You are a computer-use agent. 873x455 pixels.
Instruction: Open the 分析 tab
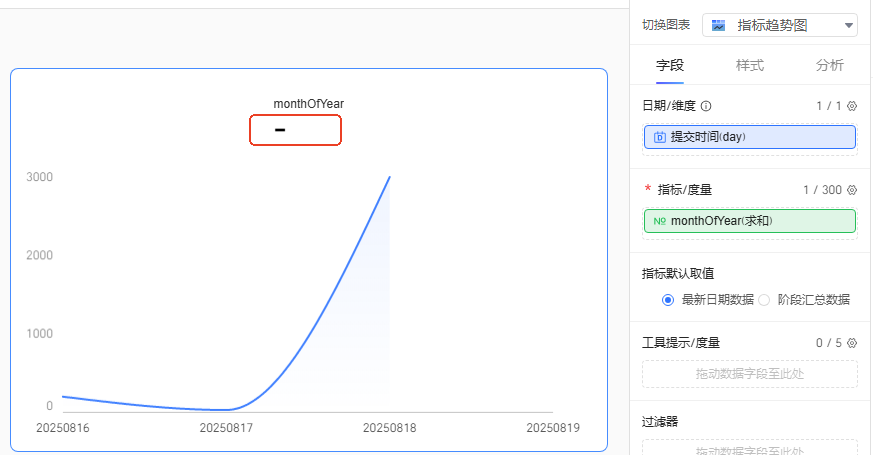coord(829,66)
